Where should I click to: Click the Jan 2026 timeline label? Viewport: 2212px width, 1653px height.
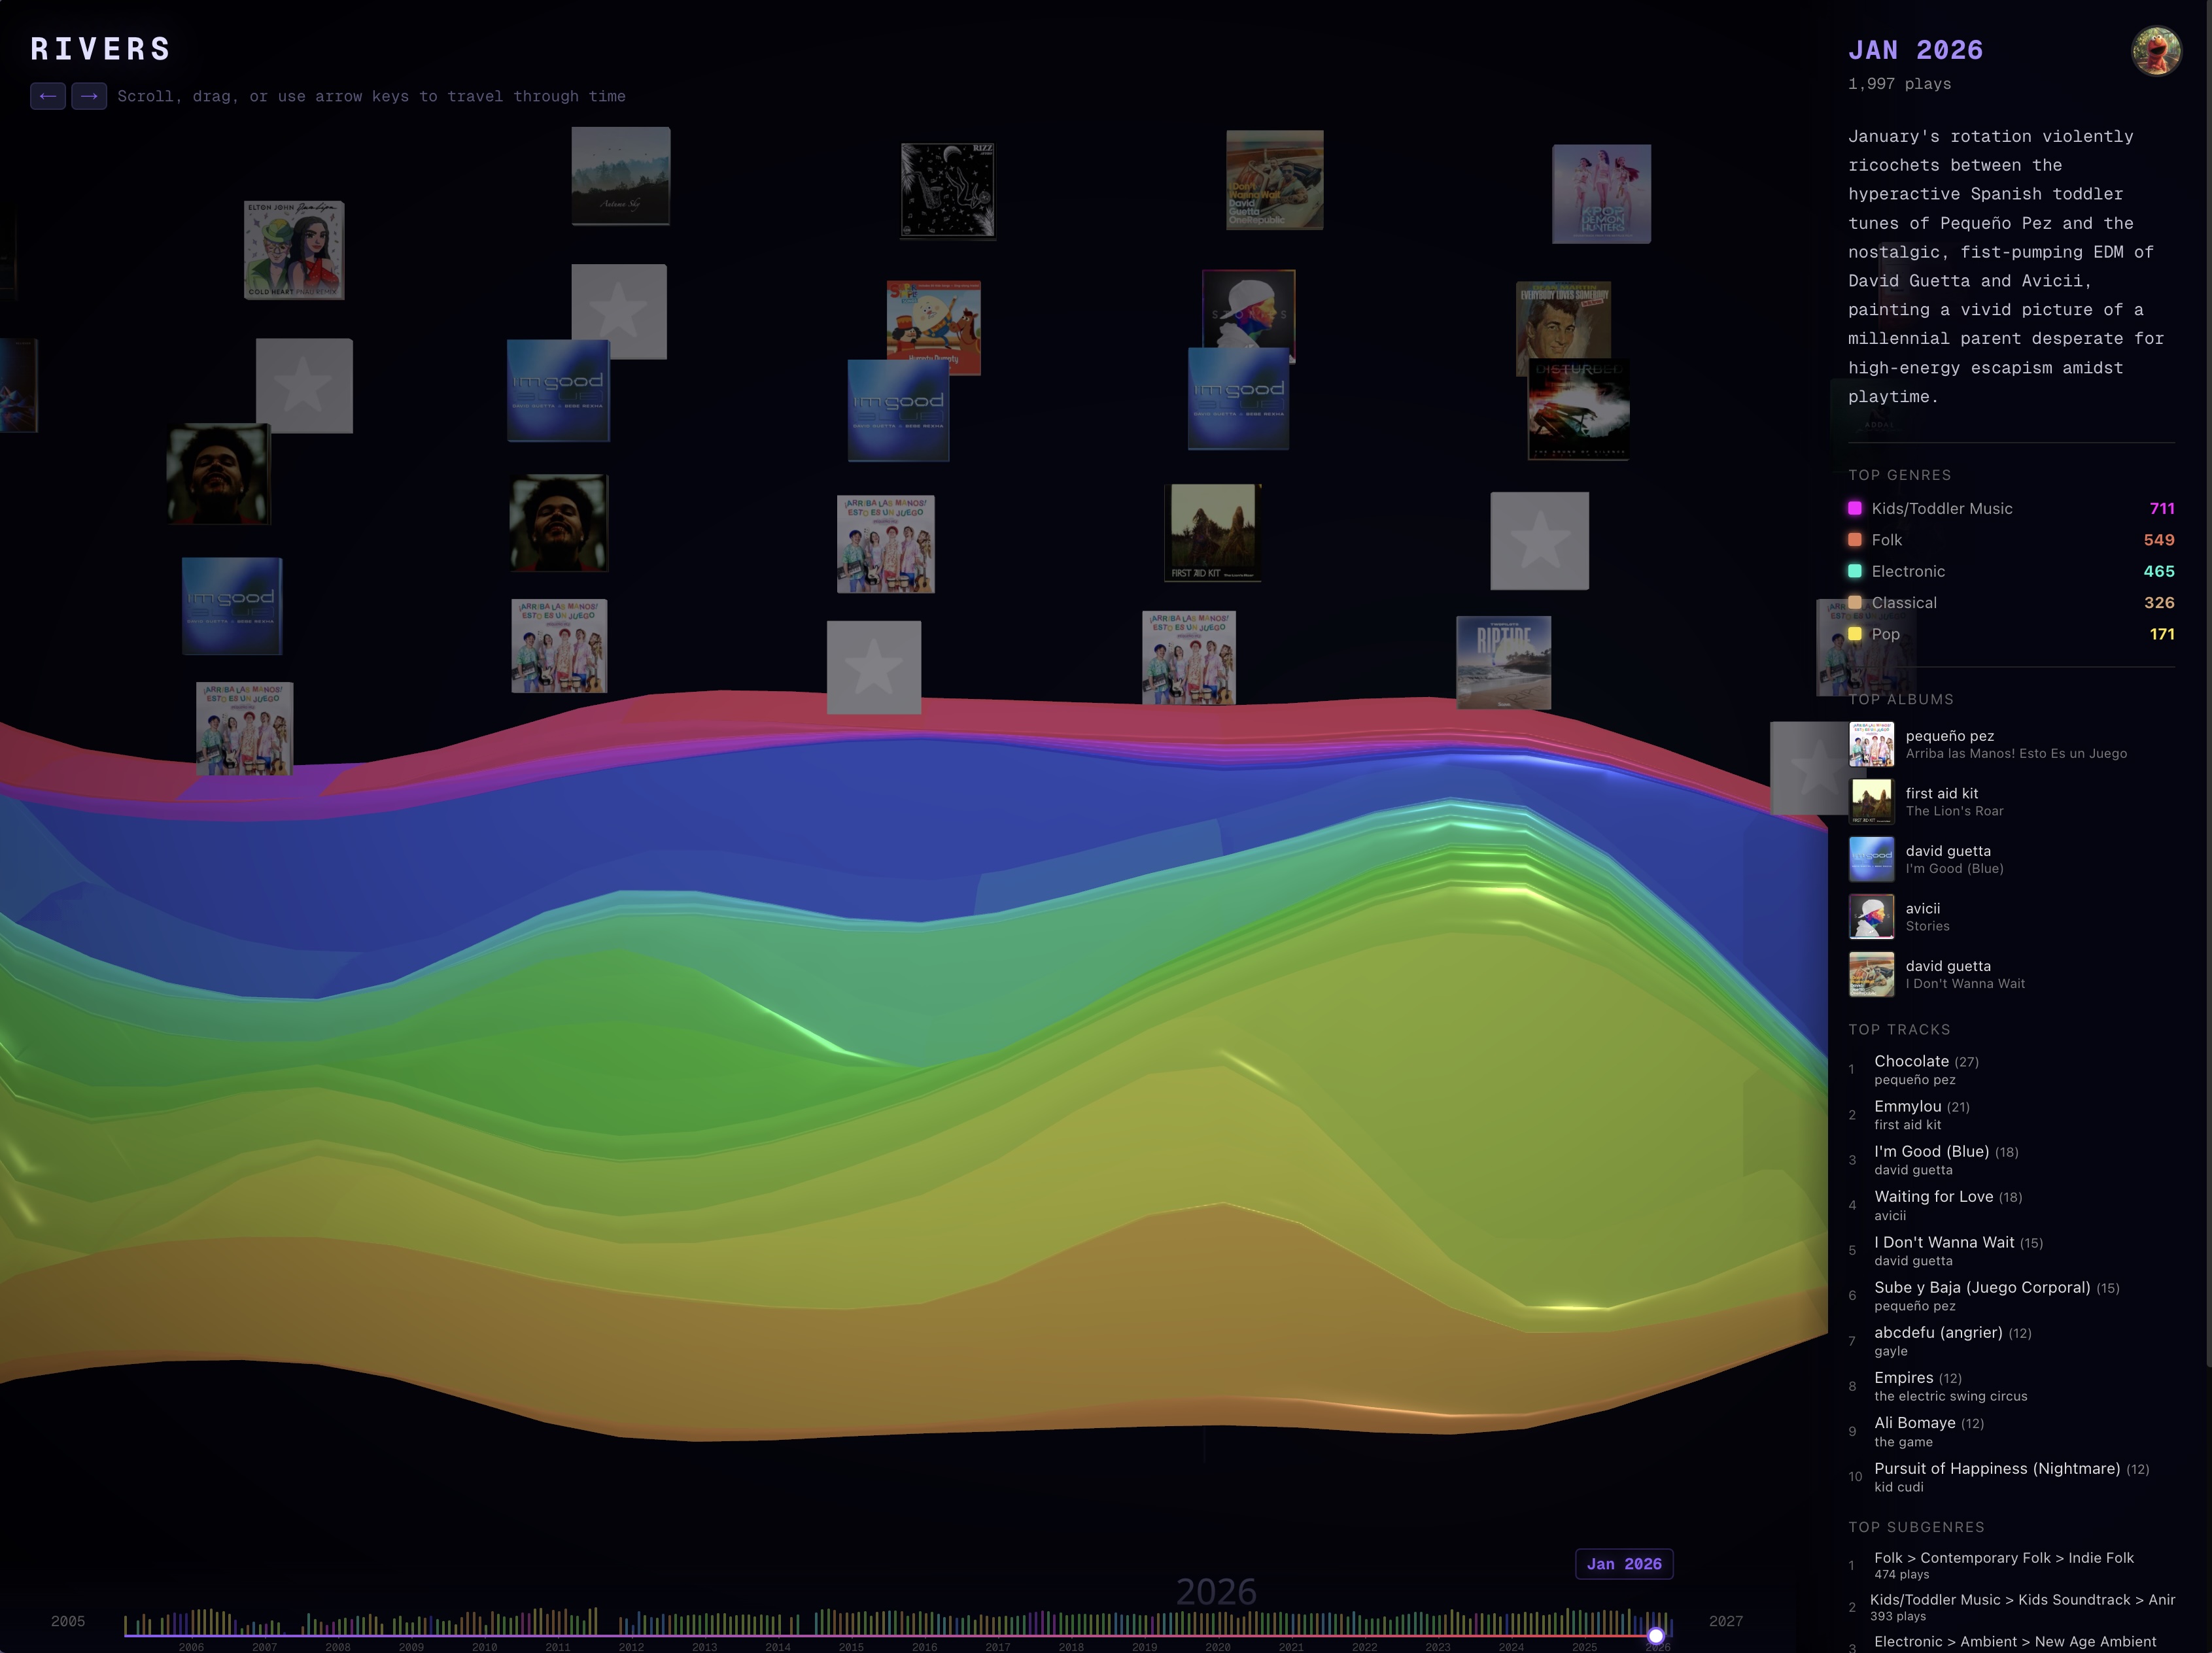pyautogui.click(x=1624, y=1564)
